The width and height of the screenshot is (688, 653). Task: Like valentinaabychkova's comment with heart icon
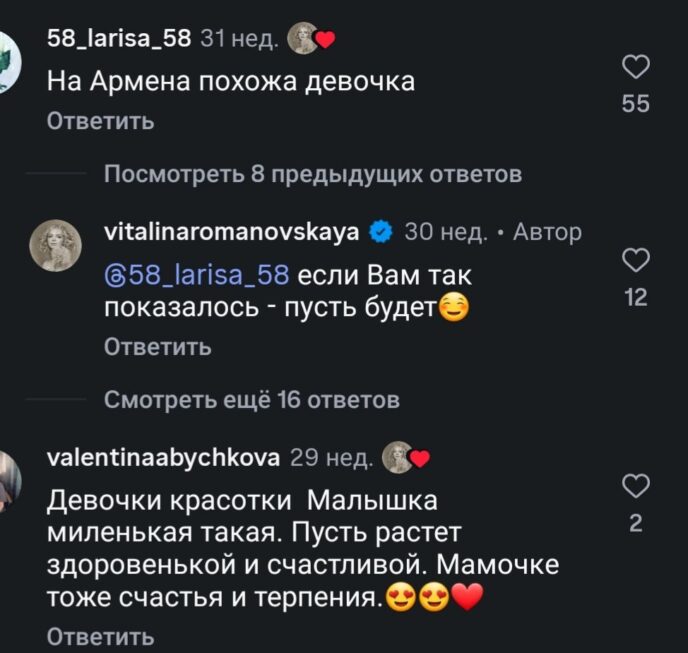click(x=636, y=486)
